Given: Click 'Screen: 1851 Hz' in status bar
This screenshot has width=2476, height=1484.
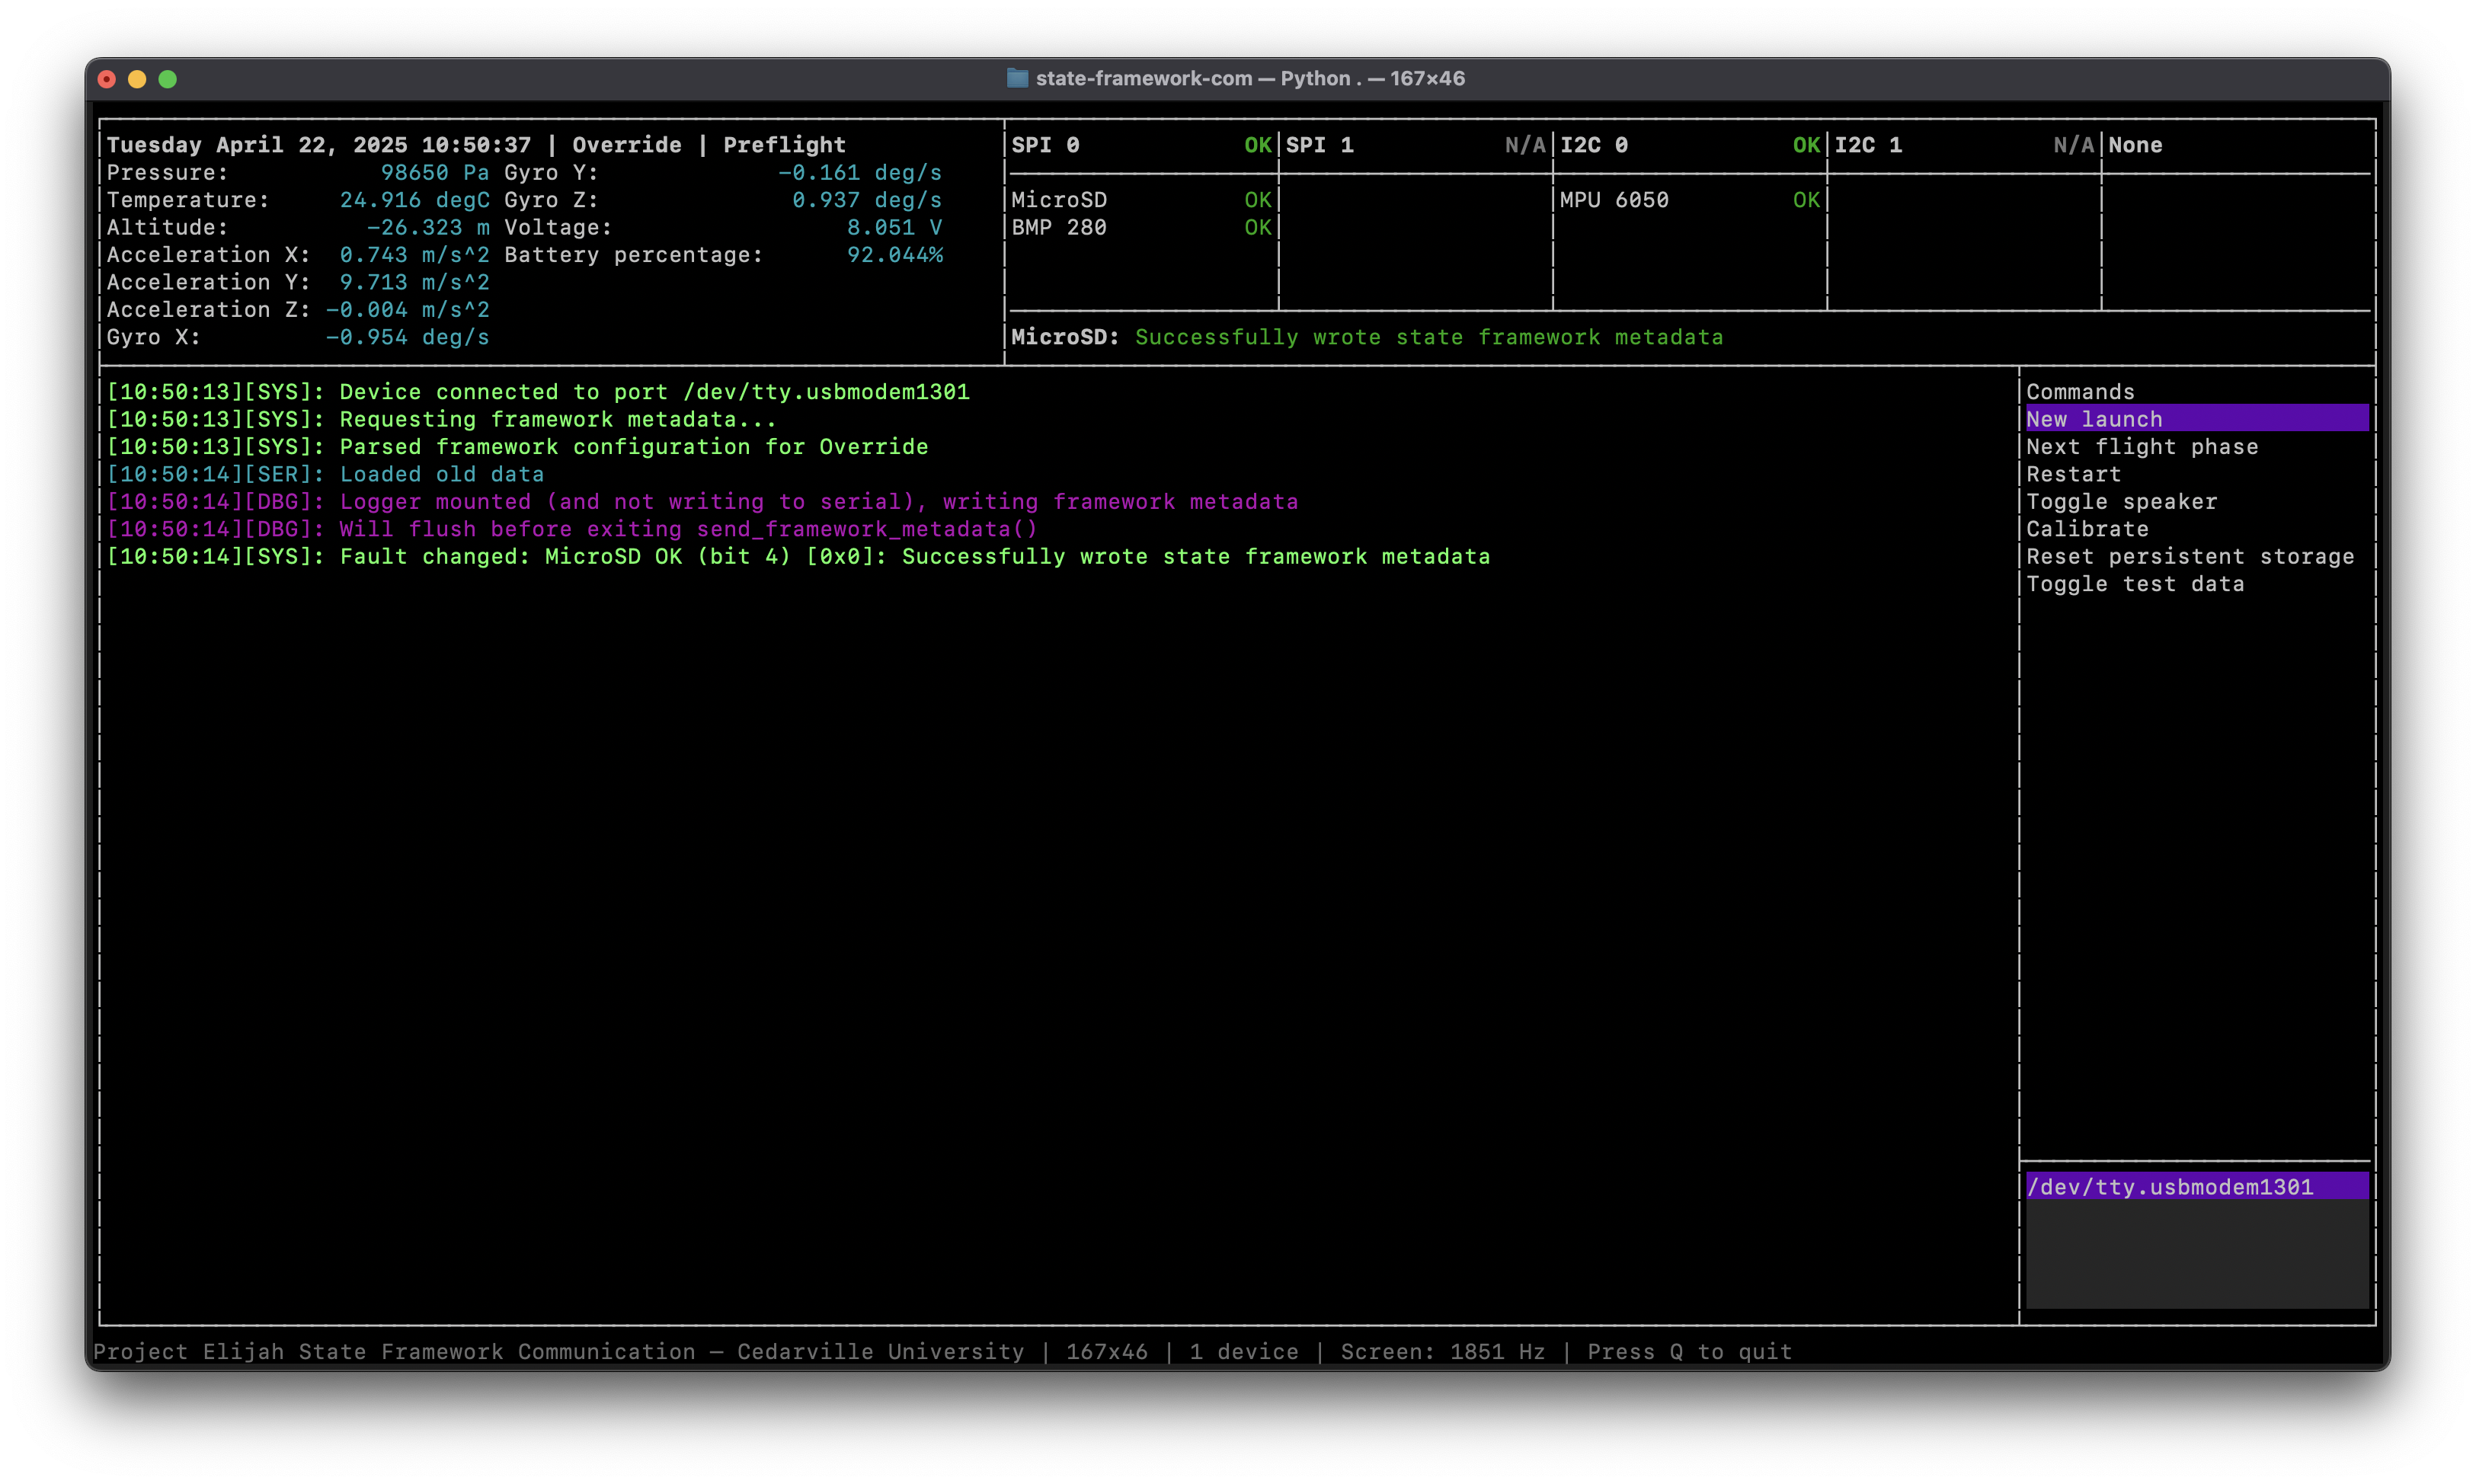Looking at the screenshot, I should (x=1442, y=1352).
